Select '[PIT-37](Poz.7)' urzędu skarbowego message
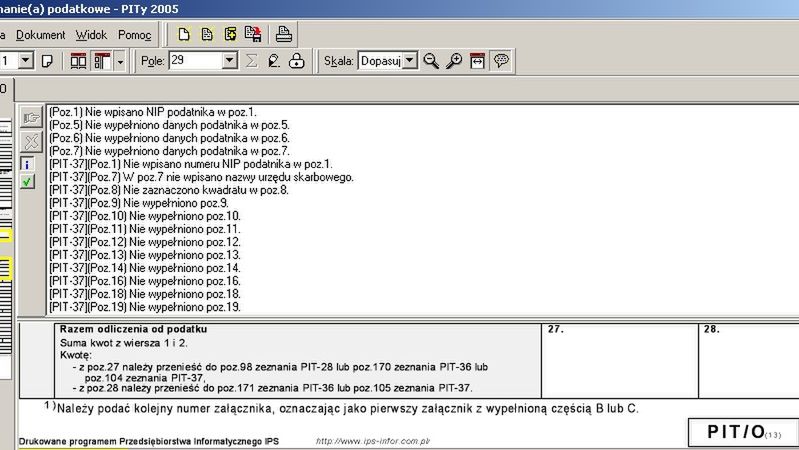799x450 pixels. pos(201,177)
